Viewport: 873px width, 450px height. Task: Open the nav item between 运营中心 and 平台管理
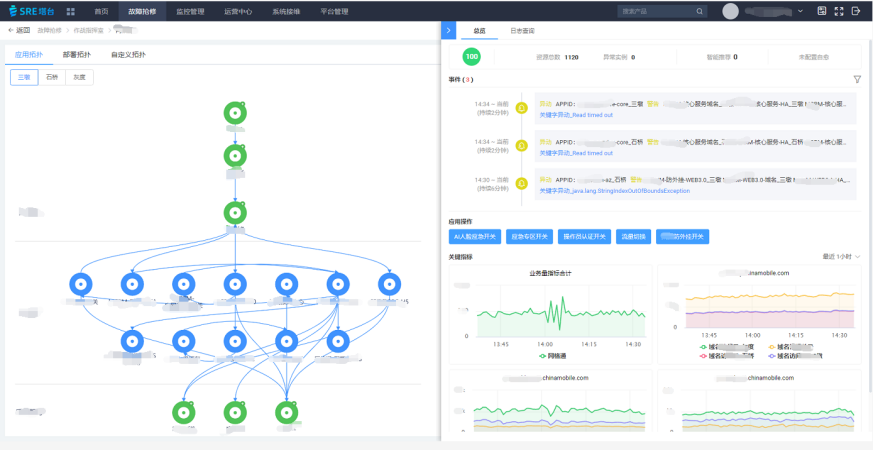tap(286, 11)
